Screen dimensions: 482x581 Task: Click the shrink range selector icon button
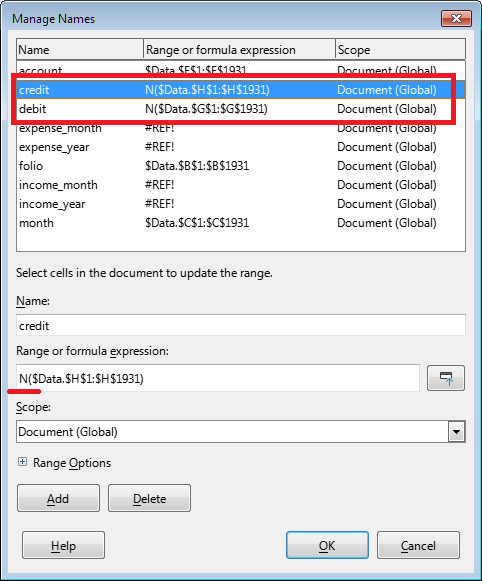pos(446,378)
